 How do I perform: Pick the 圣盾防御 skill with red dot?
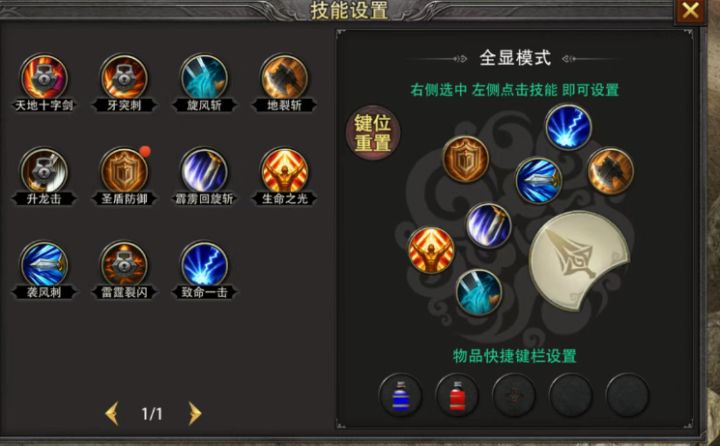pyautogui.click(x=124, y=171)
